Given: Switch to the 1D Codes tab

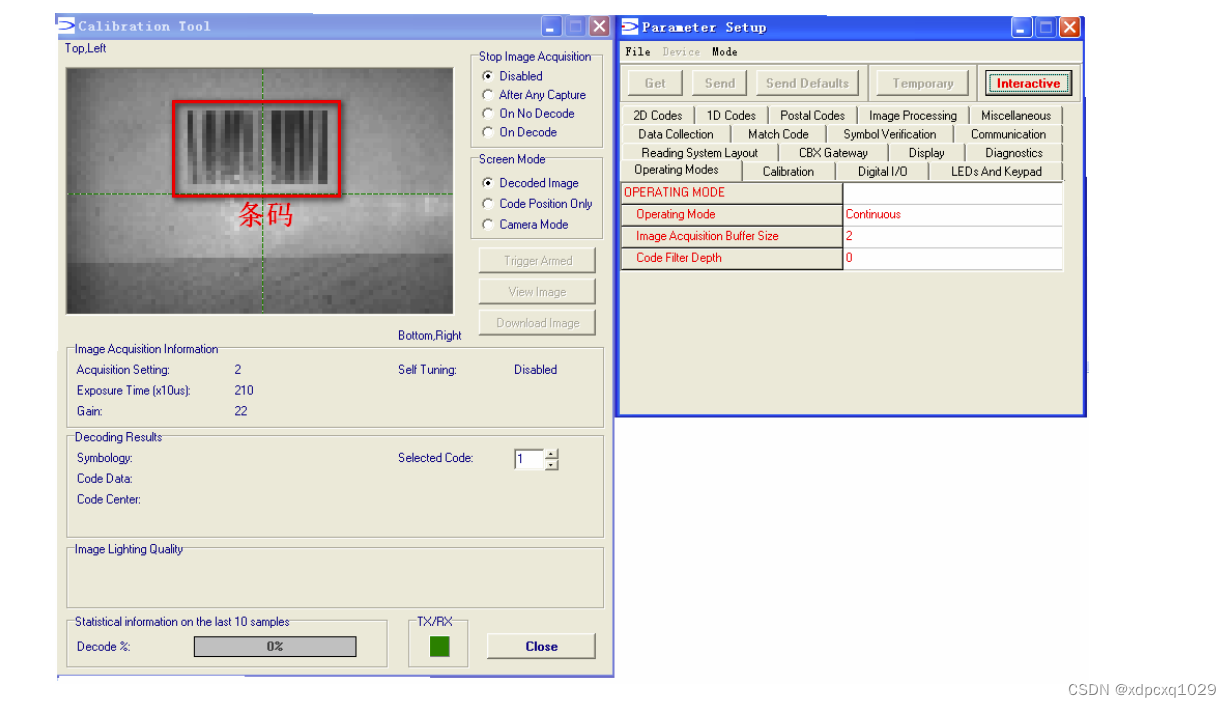Looking at the screenshot, I should coord(730,114).
